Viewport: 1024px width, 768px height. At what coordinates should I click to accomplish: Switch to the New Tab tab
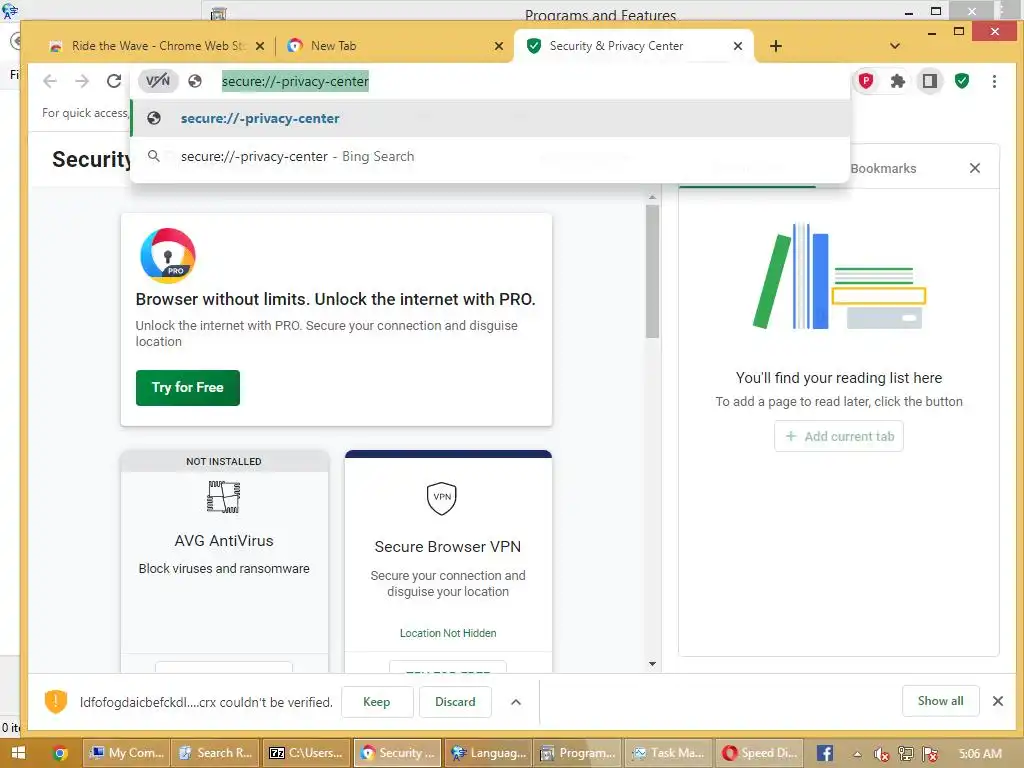[394, 46]
